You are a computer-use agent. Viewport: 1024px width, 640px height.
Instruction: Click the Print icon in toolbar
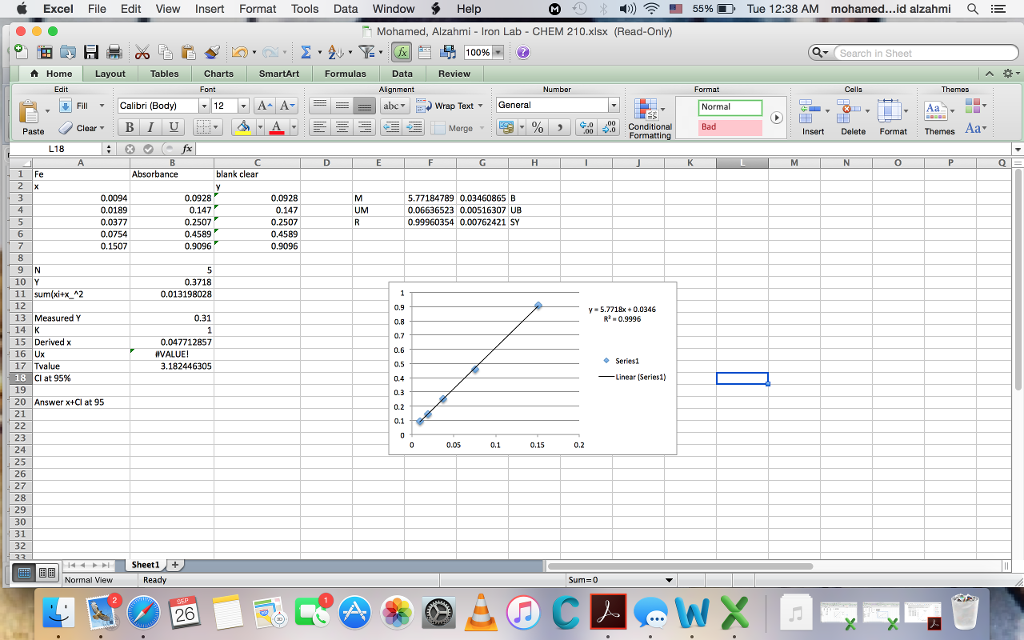tap(113, 52)
